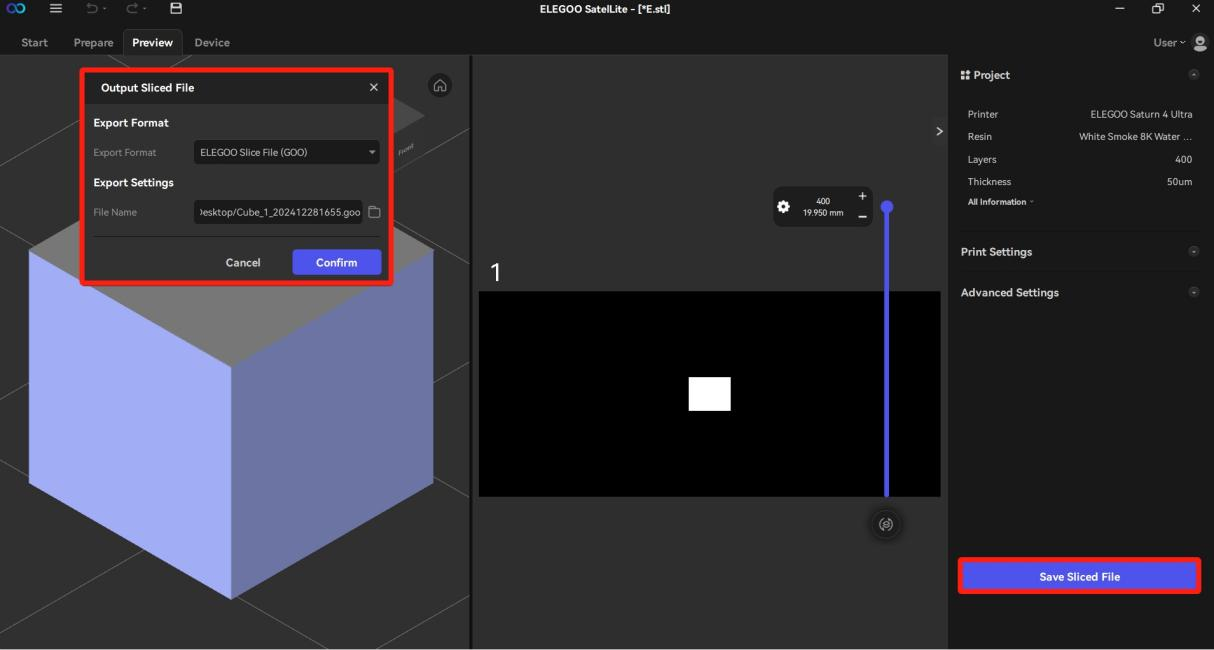1214x650 pixels.
Task: Click the layer slider handle
Action: point(886,207)
